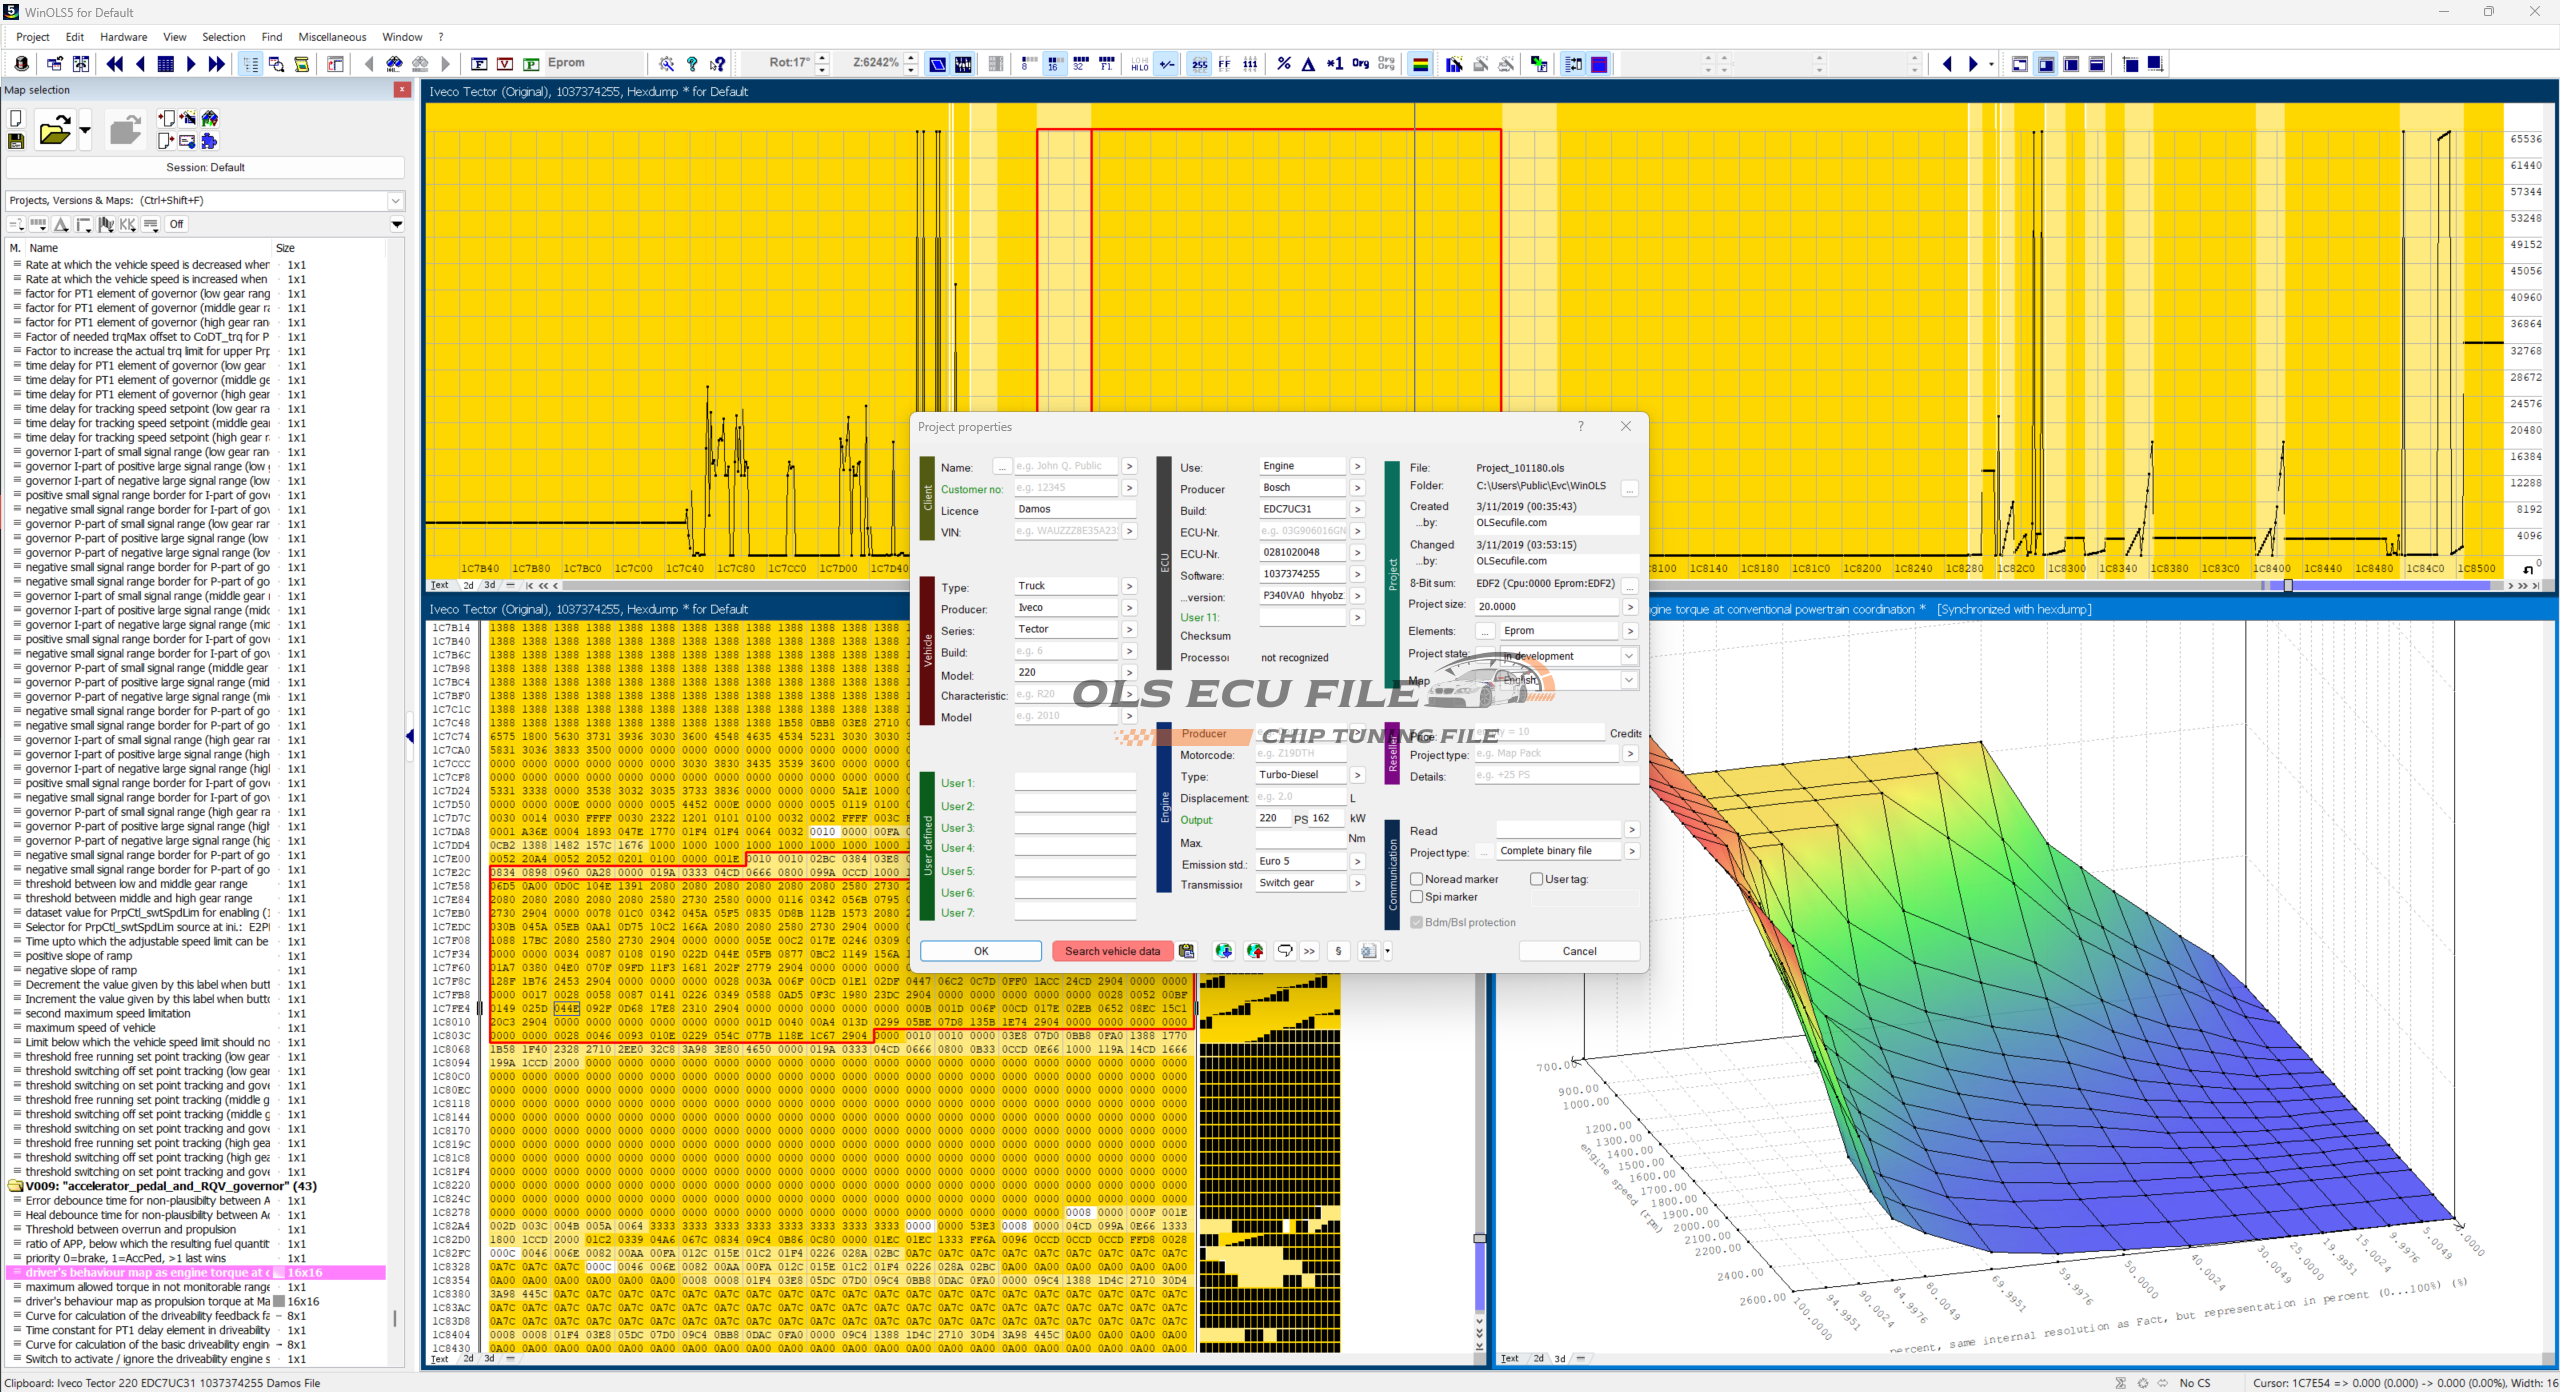Click the 16-bit display mode icon
Viewport: 2560px width, 1392px height.
coord(1054,64)
